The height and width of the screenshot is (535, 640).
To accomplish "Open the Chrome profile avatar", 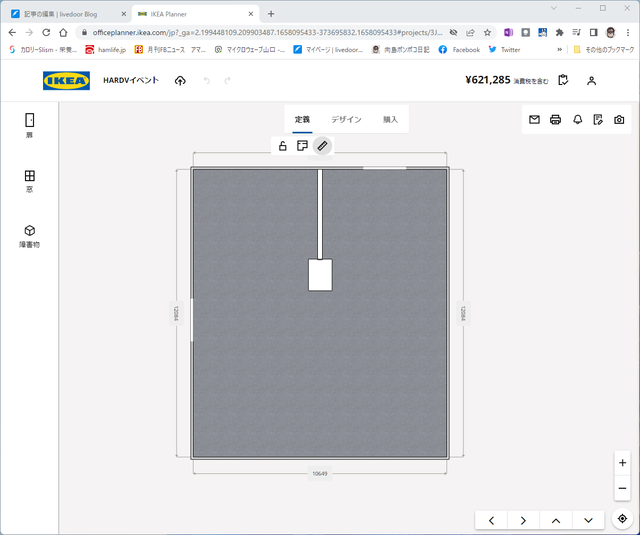I will click(611, 33).
